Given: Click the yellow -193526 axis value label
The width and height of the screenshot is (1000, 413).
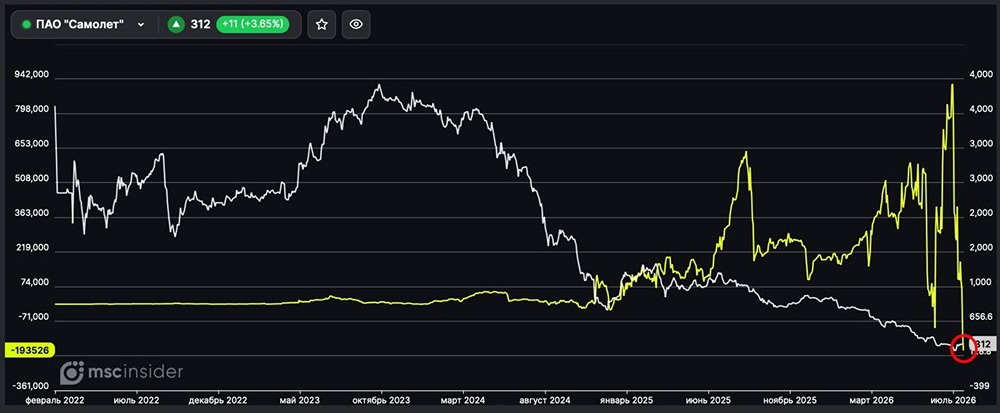Looking at the screenshot, I should tap(29, 350).
